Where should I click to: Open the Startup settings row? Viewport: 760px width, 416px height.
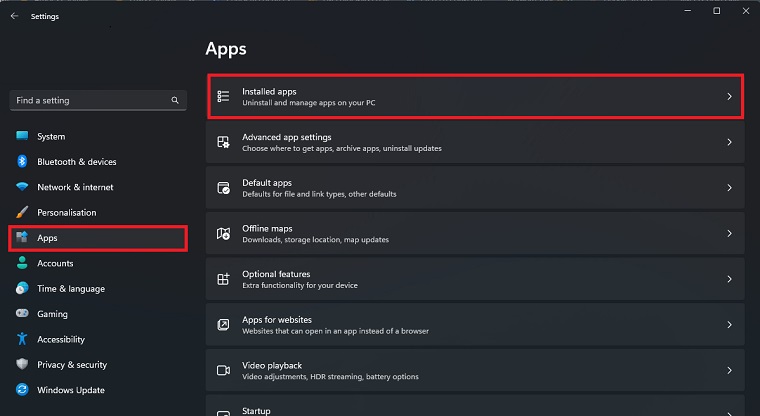474,409
